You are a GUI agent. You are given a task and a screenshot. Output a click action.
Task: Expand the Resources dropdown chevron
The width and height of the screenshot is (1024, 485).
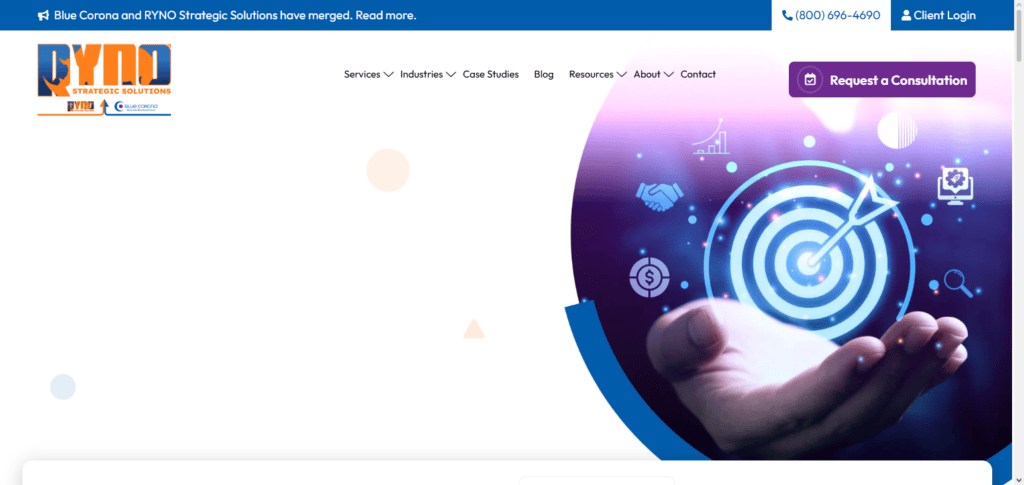[621, 74]
